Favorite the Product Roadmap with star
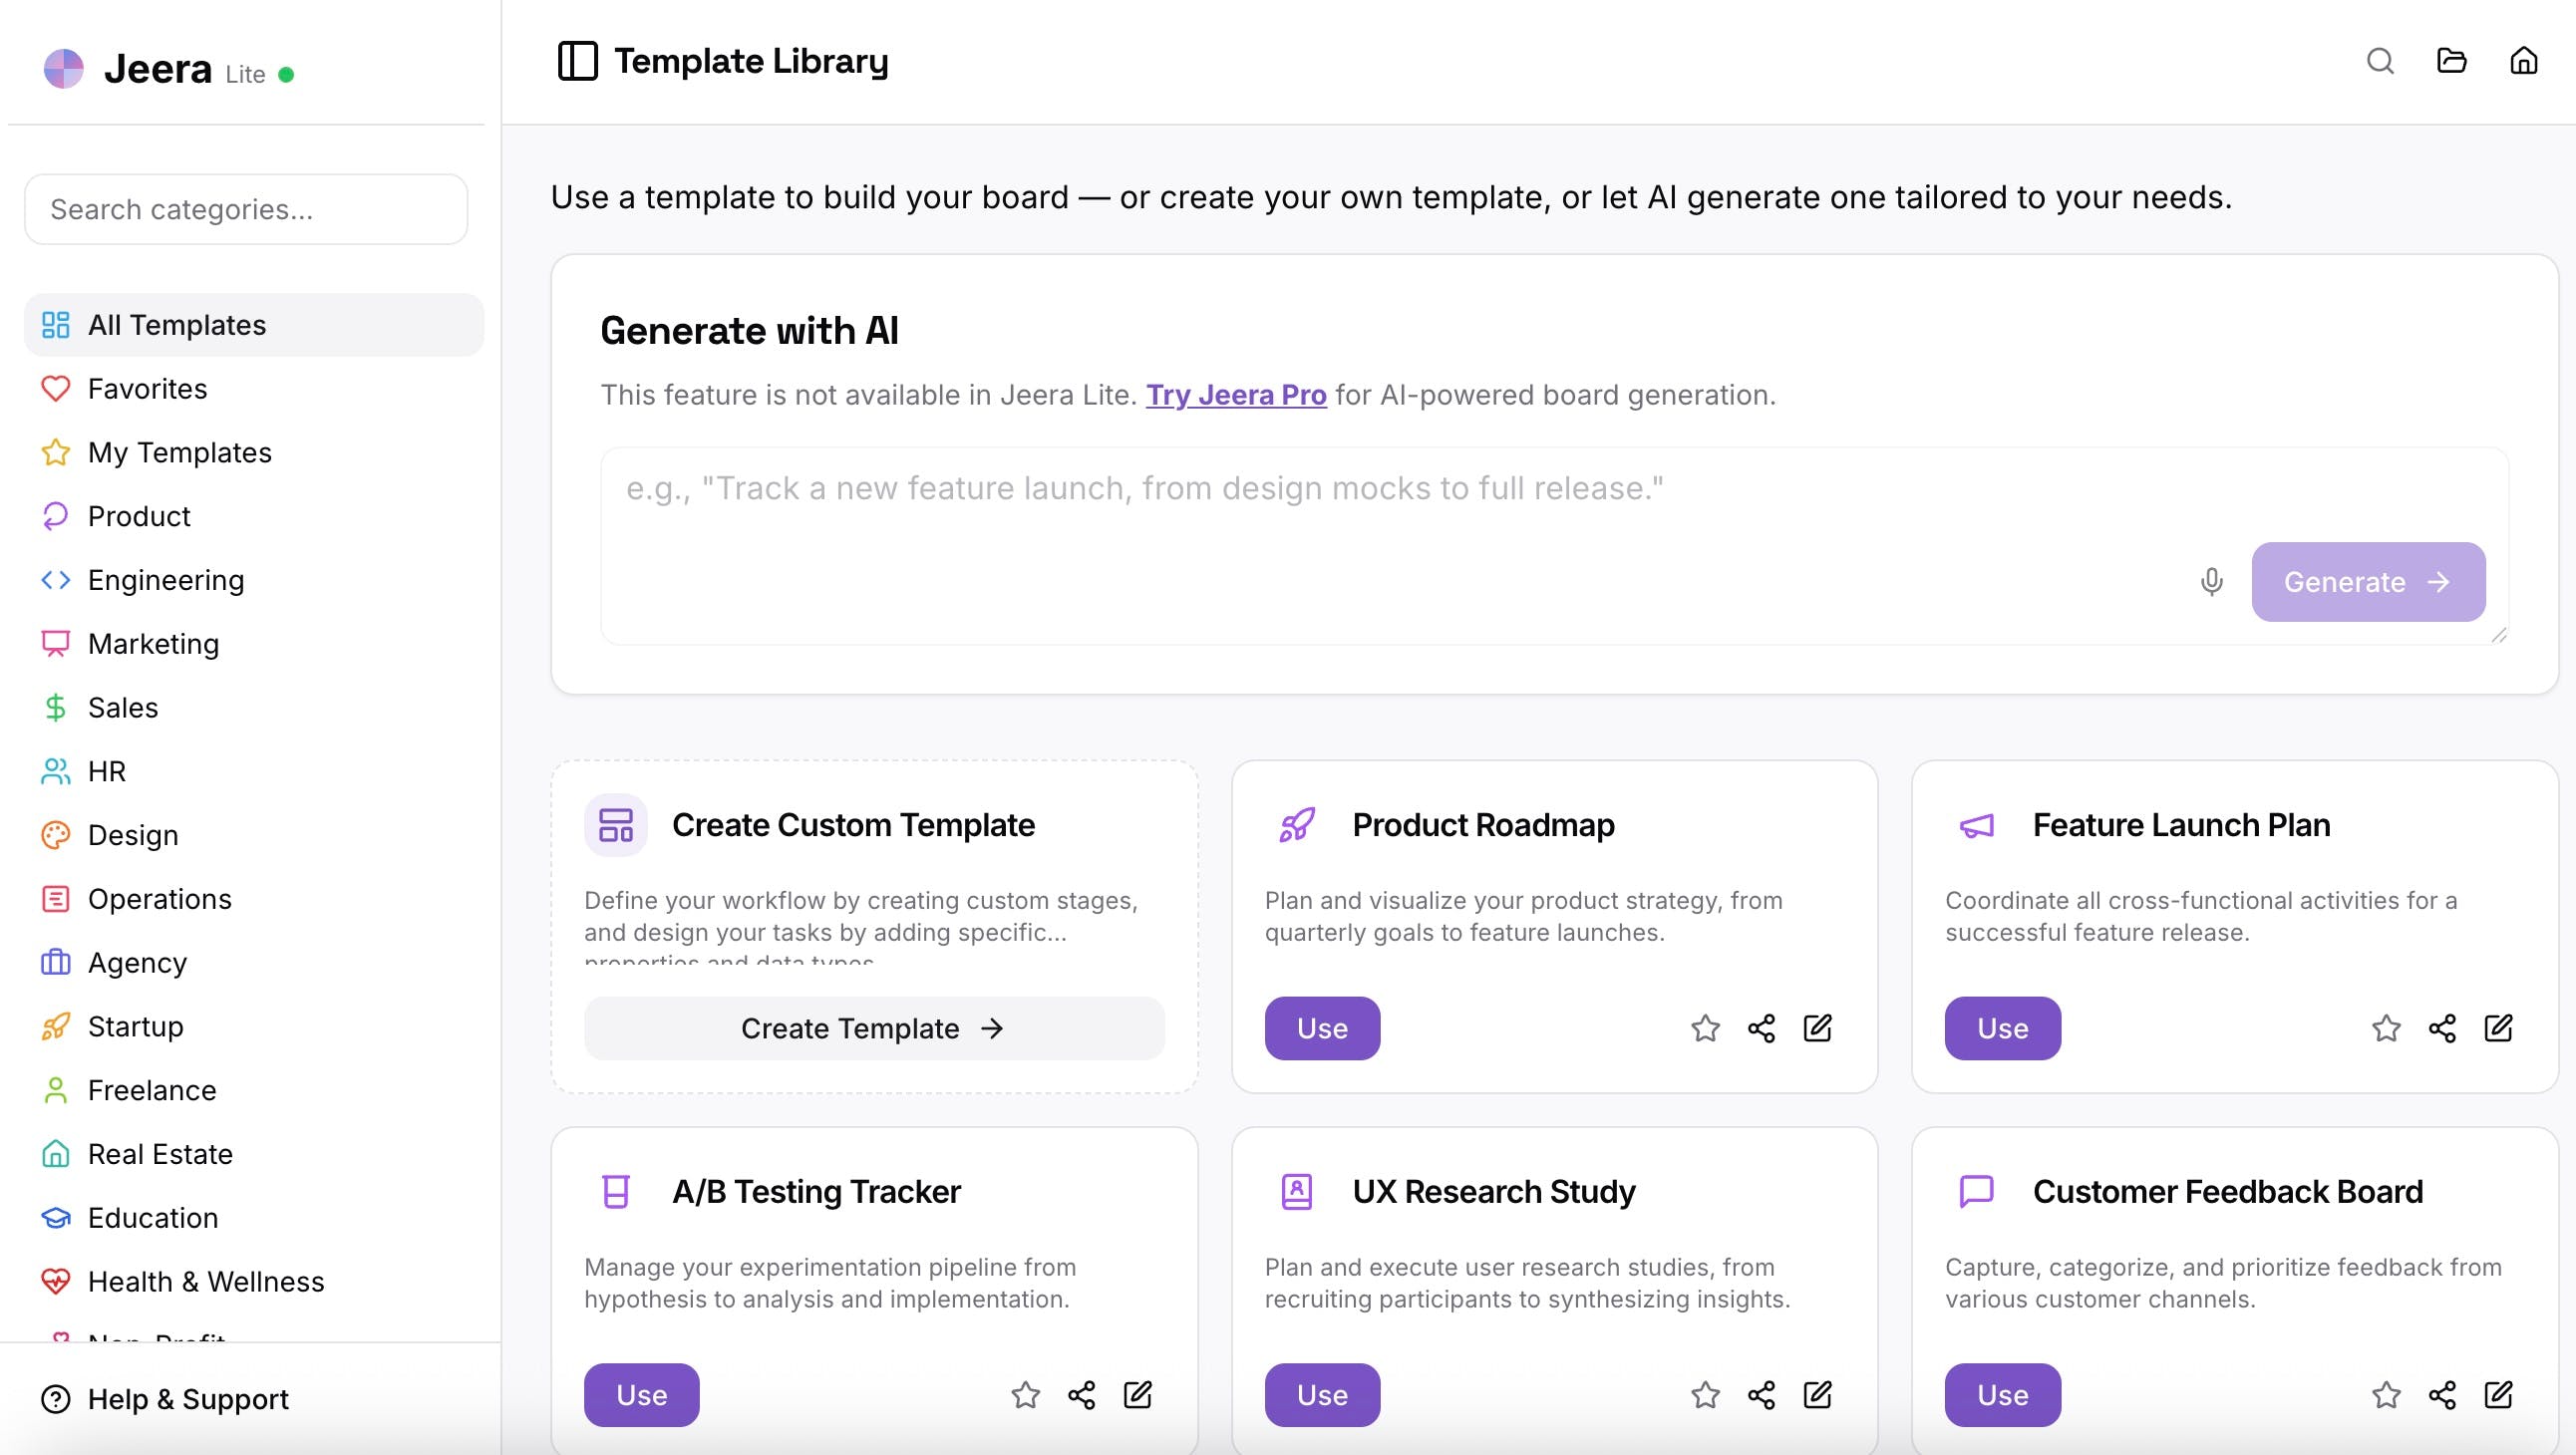This screenshot has height=1455, width=2576. point(1705,1028)
